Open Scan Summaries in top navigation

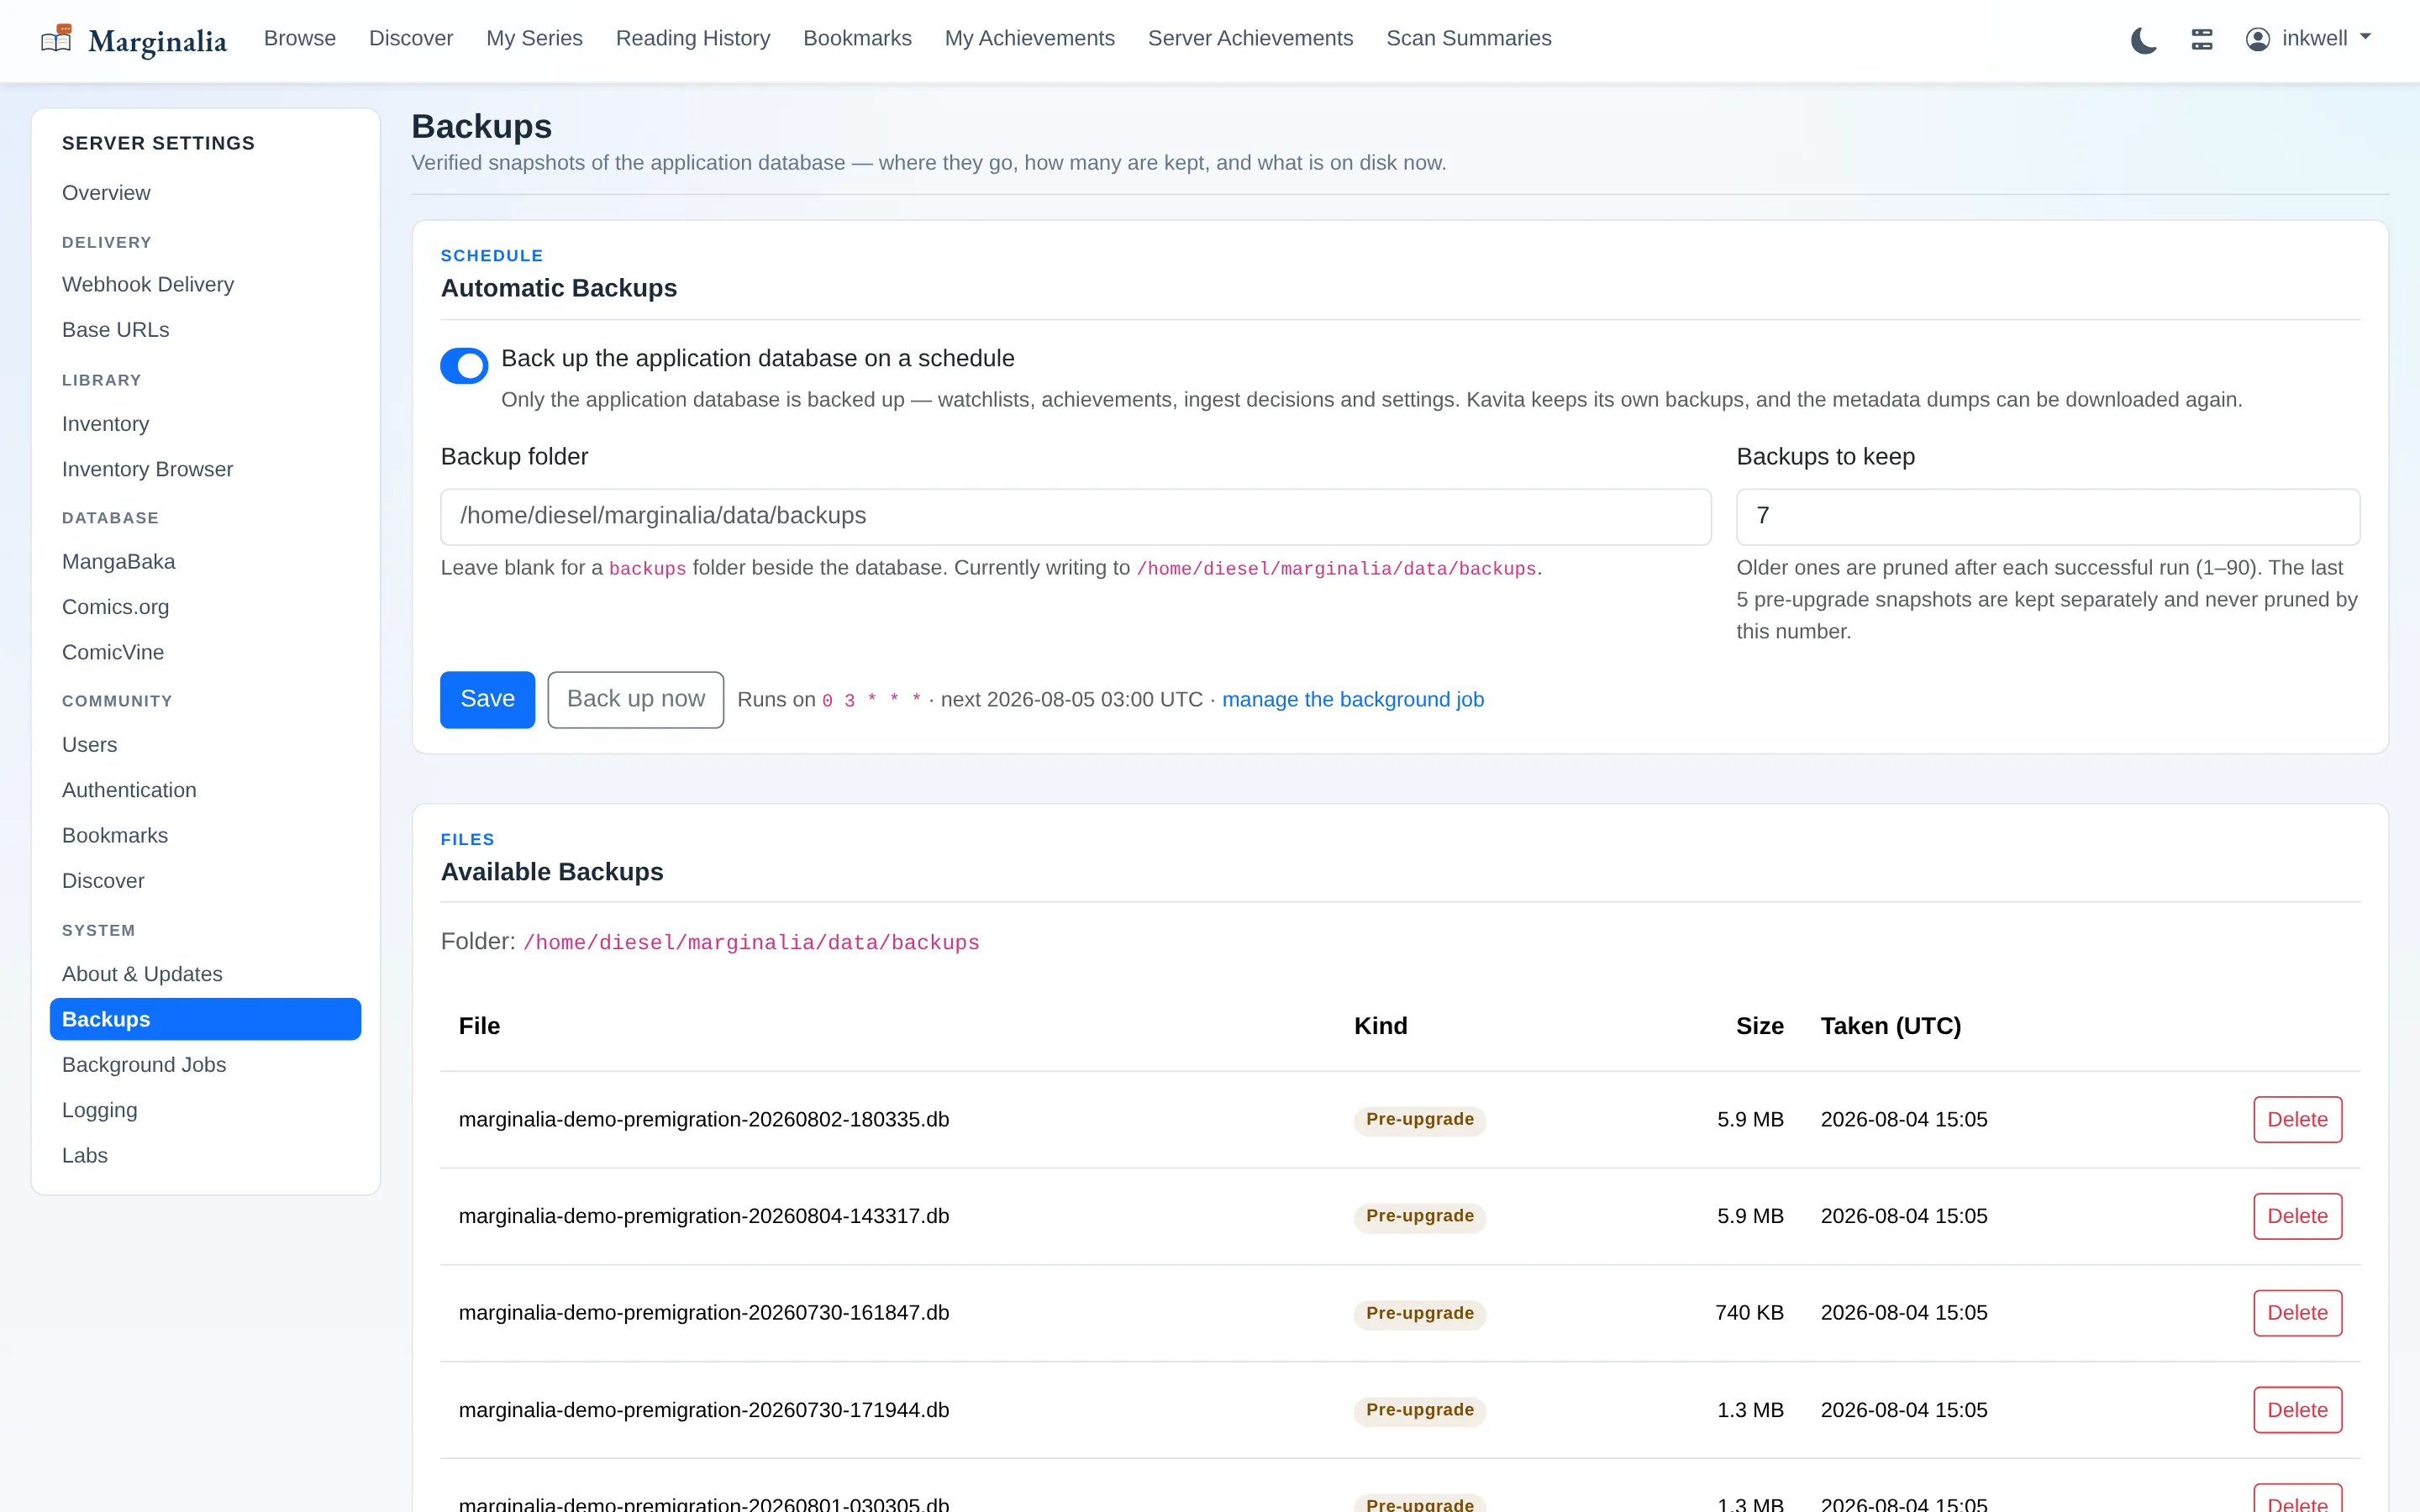pyautogui.click(x=1468, y=38)
